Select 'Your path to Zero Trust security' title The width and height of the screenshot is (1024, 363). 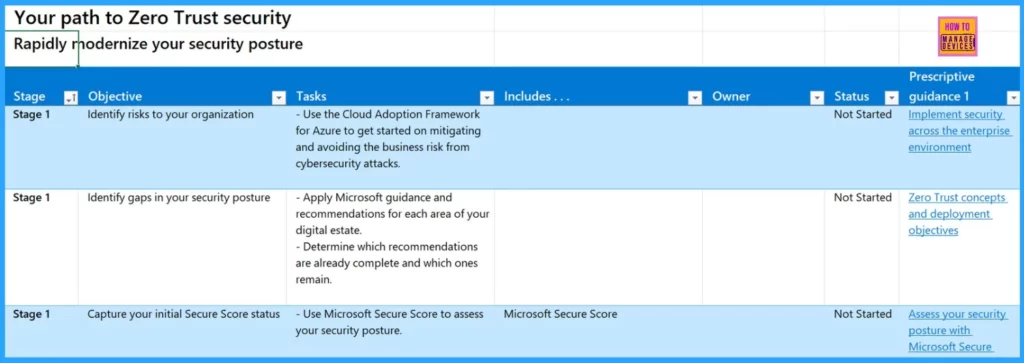[152, 18]
